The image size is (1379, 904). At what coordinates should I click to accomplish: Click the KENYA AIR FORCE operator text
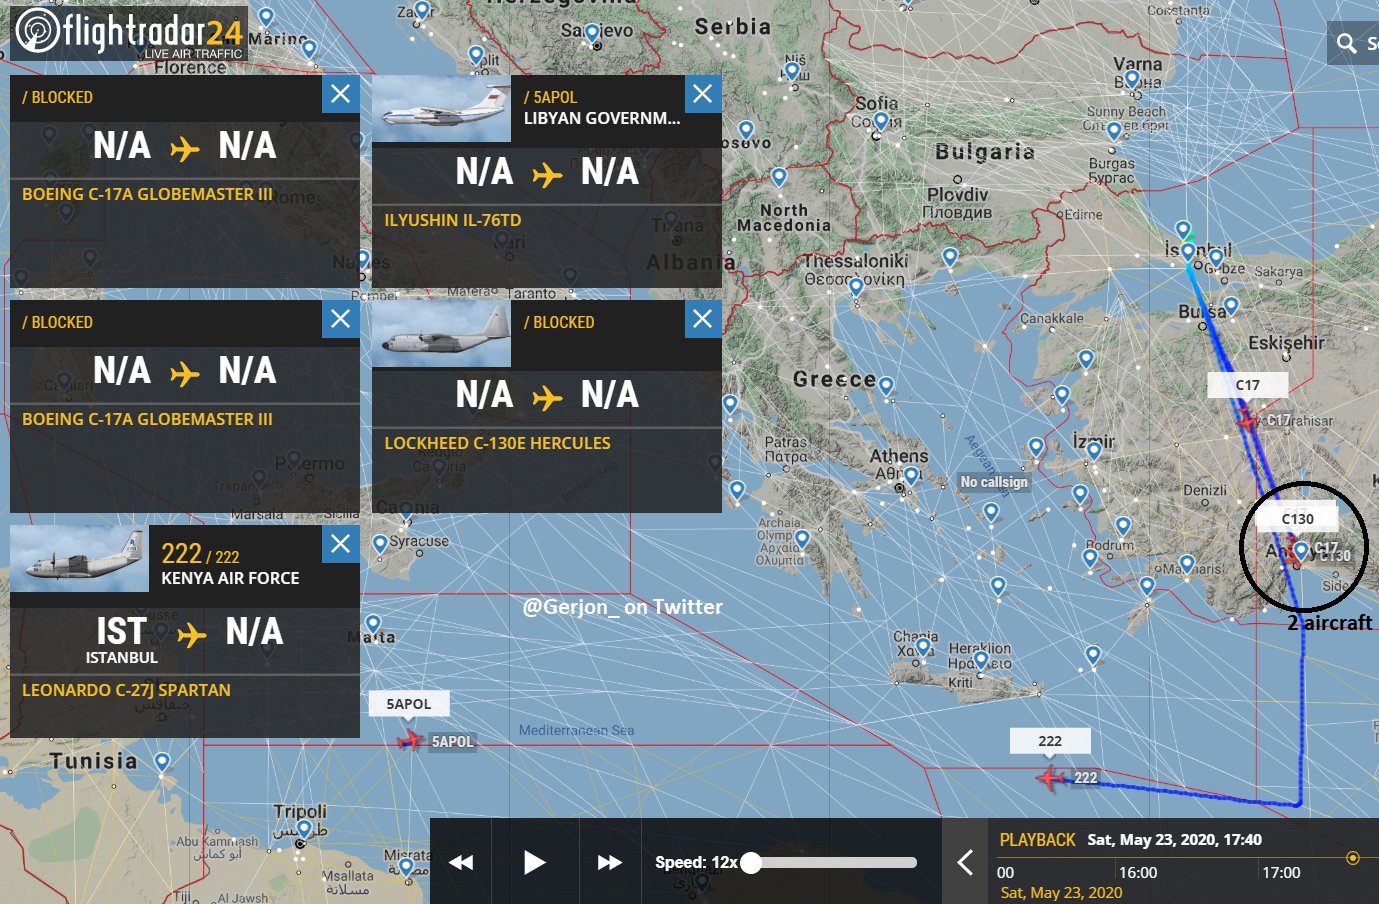point(230,578)
